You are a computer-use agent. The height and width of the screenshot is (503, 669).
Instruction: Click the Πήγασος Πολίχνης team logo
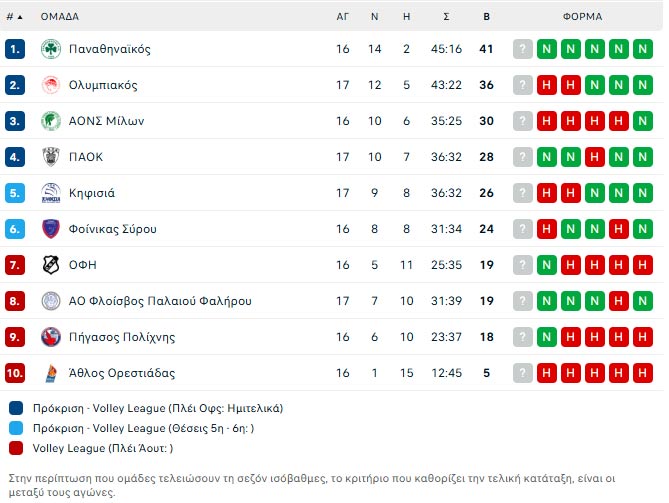click(x=51, y=337)
